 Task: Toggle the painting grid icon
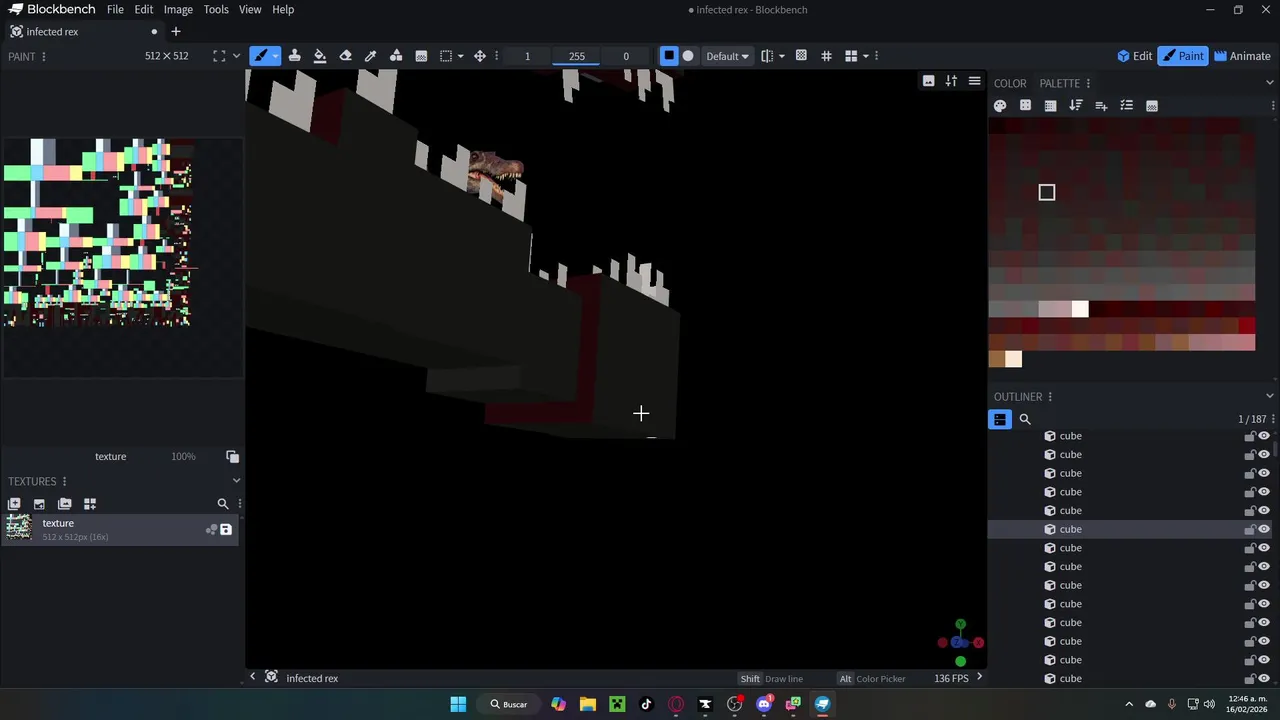click(x=826, y=56)
